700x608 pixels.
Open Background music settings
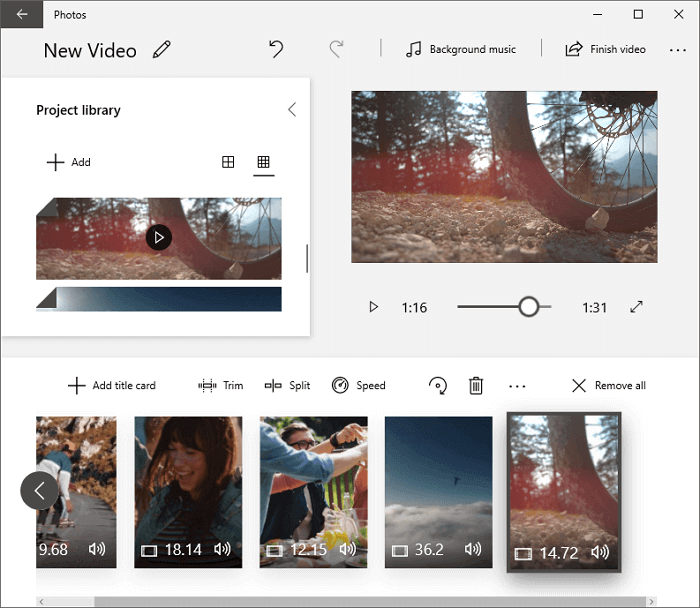click(x=459, y=50)
